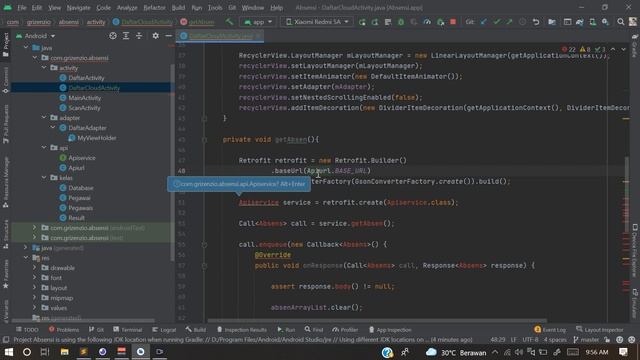Open the Layout Inspector panel
The height and width of the screenshot is (360, 640).
(x=600, y=330)
